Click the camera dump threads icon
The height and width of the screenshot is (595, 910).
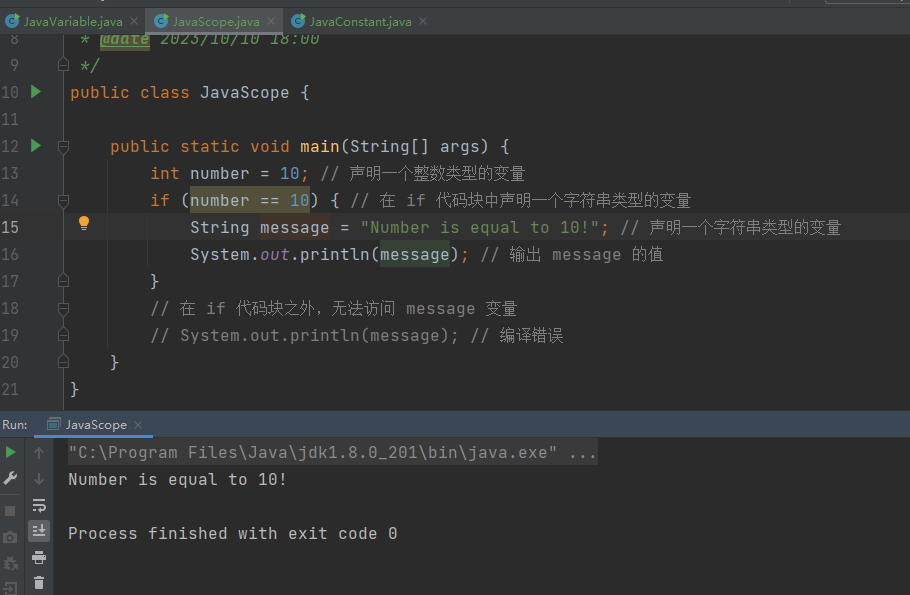[10, 538]
